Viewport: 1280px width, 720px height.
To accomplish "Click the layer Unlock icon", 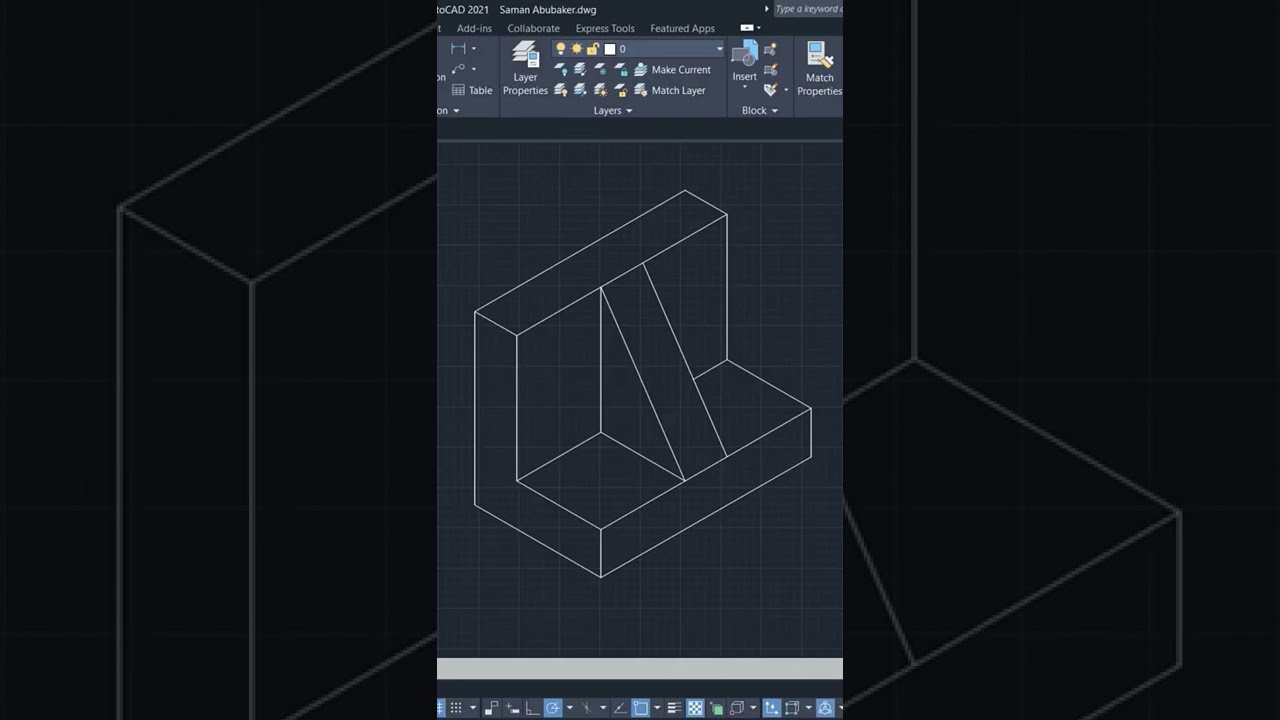I will tap(621, 90).
